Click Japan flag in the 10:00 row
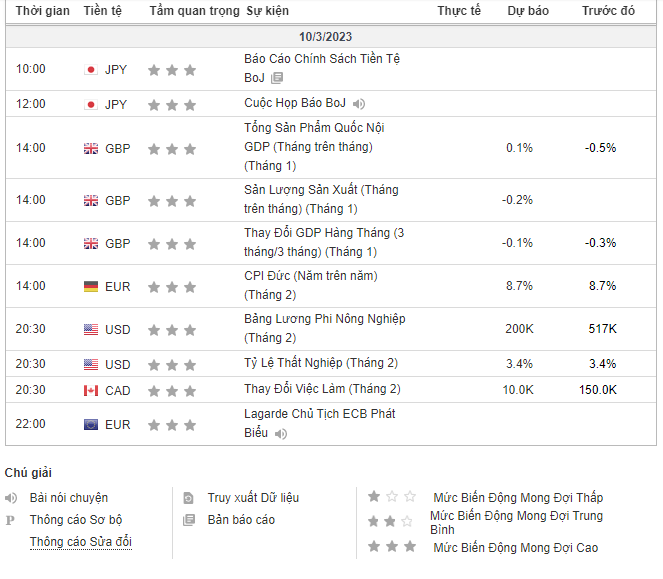Viewport: 663px width, 579px height. pos(91,69)
